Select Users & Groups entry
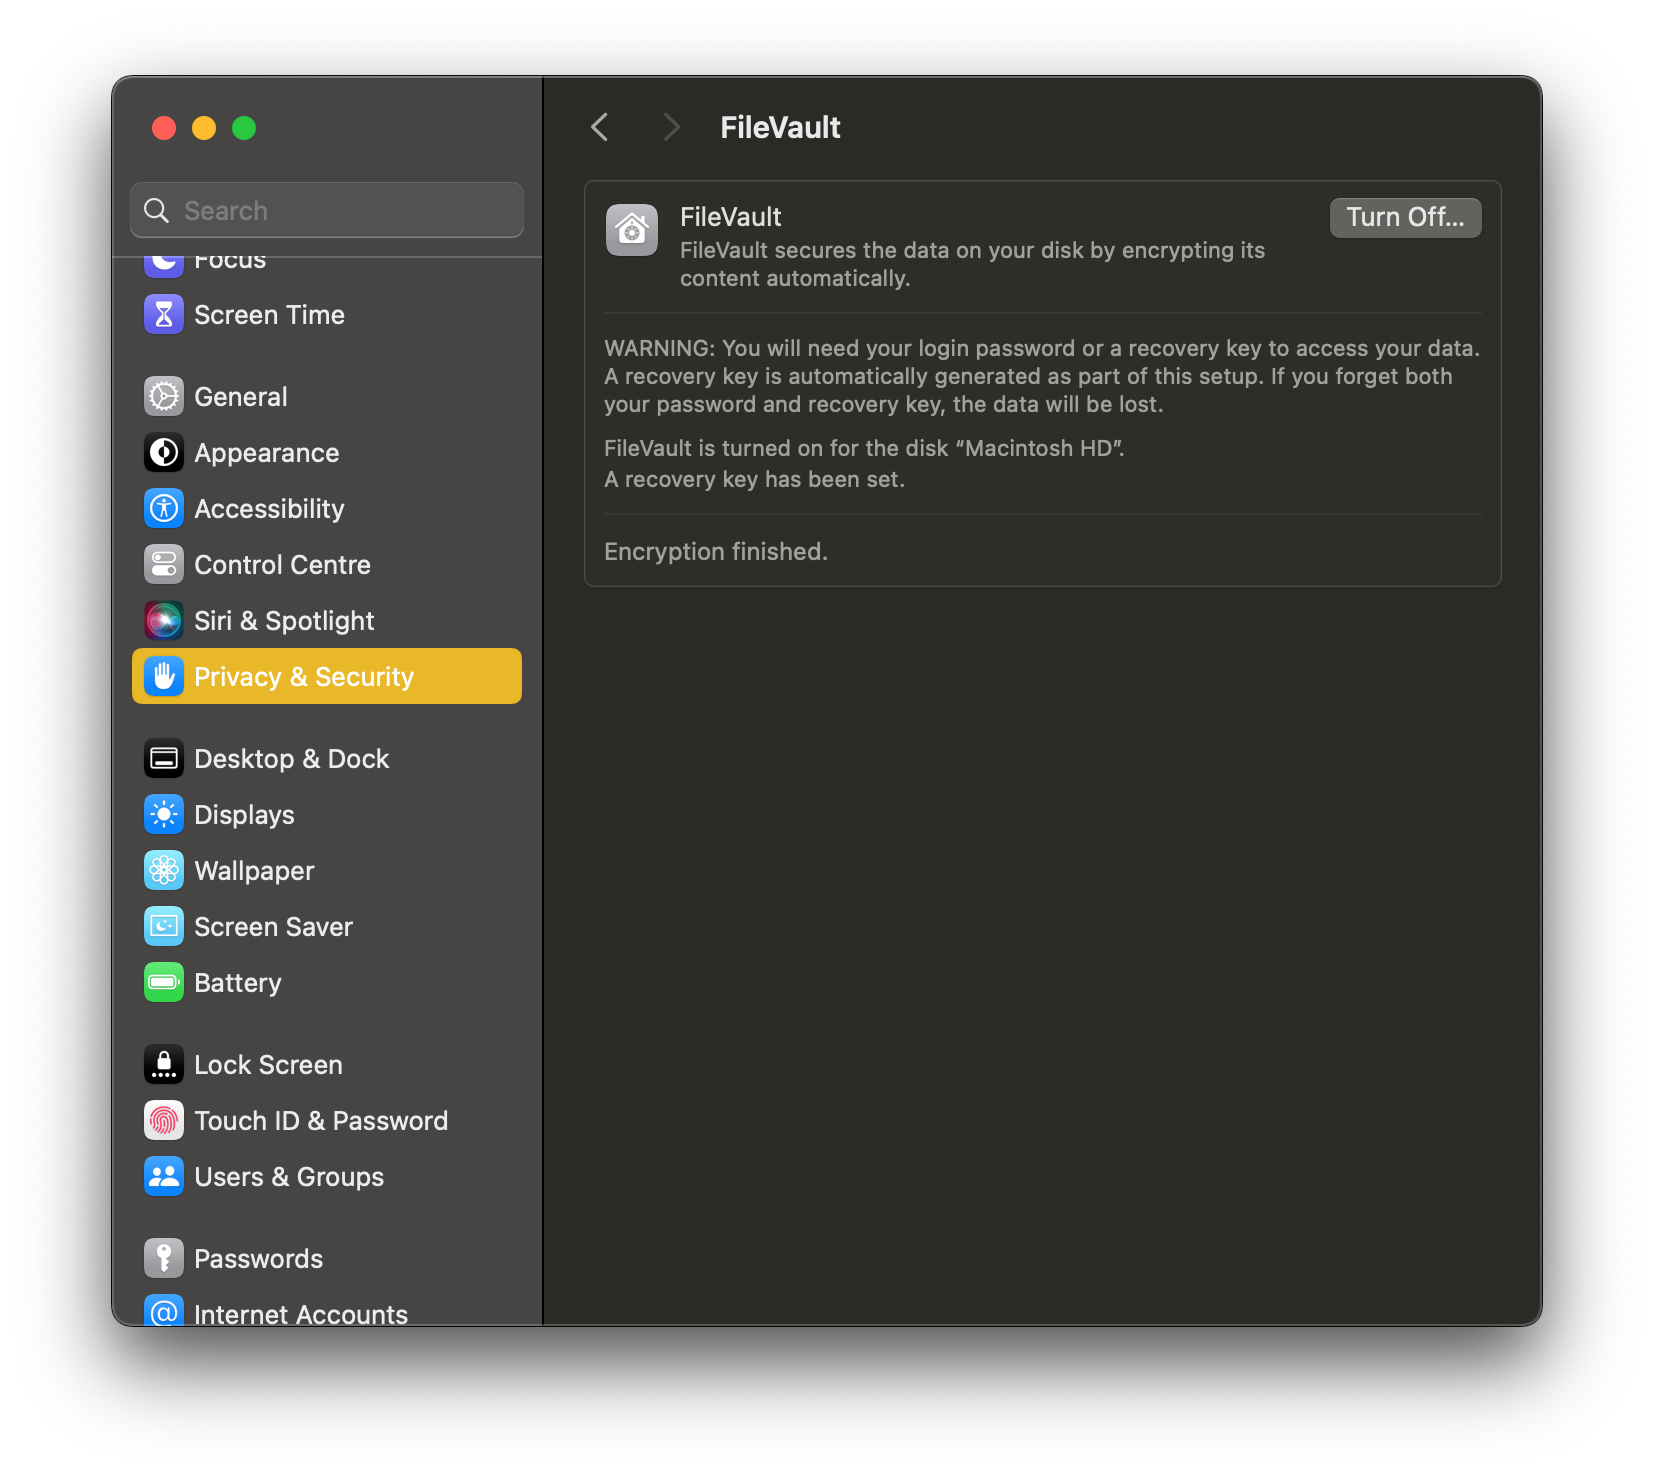The width and height of the screenshot is (1654, 1474). 327,1177
